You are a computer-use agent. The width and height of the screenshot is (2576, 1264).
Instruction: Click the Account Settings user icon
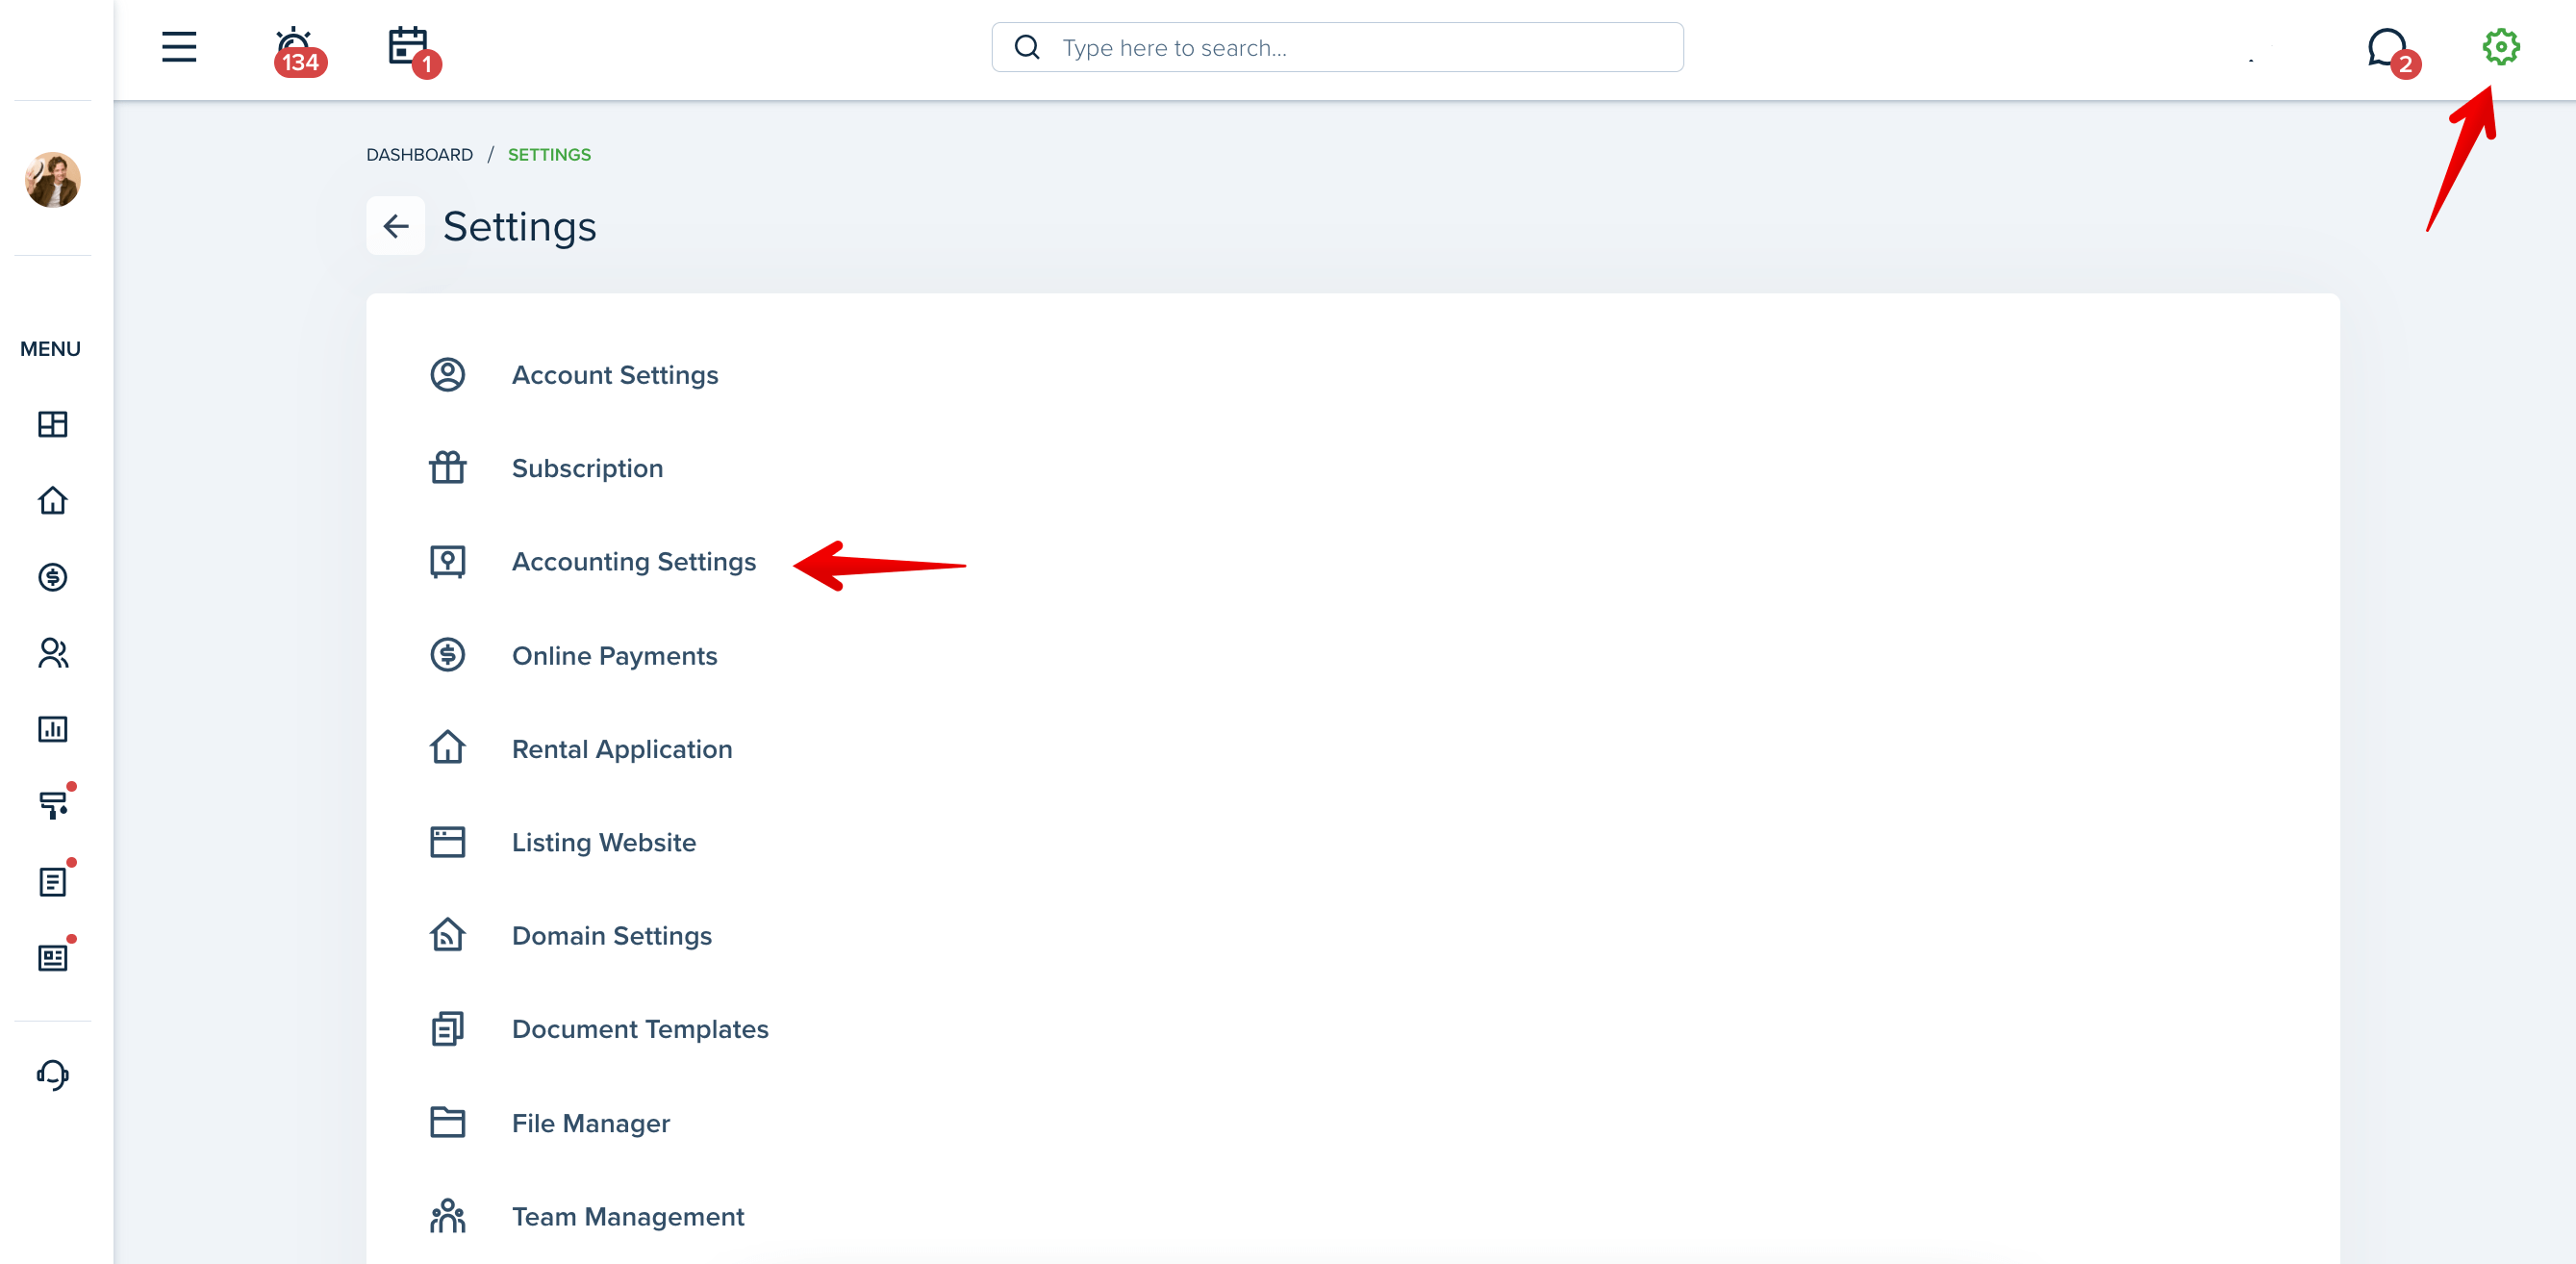coord(448,375)
